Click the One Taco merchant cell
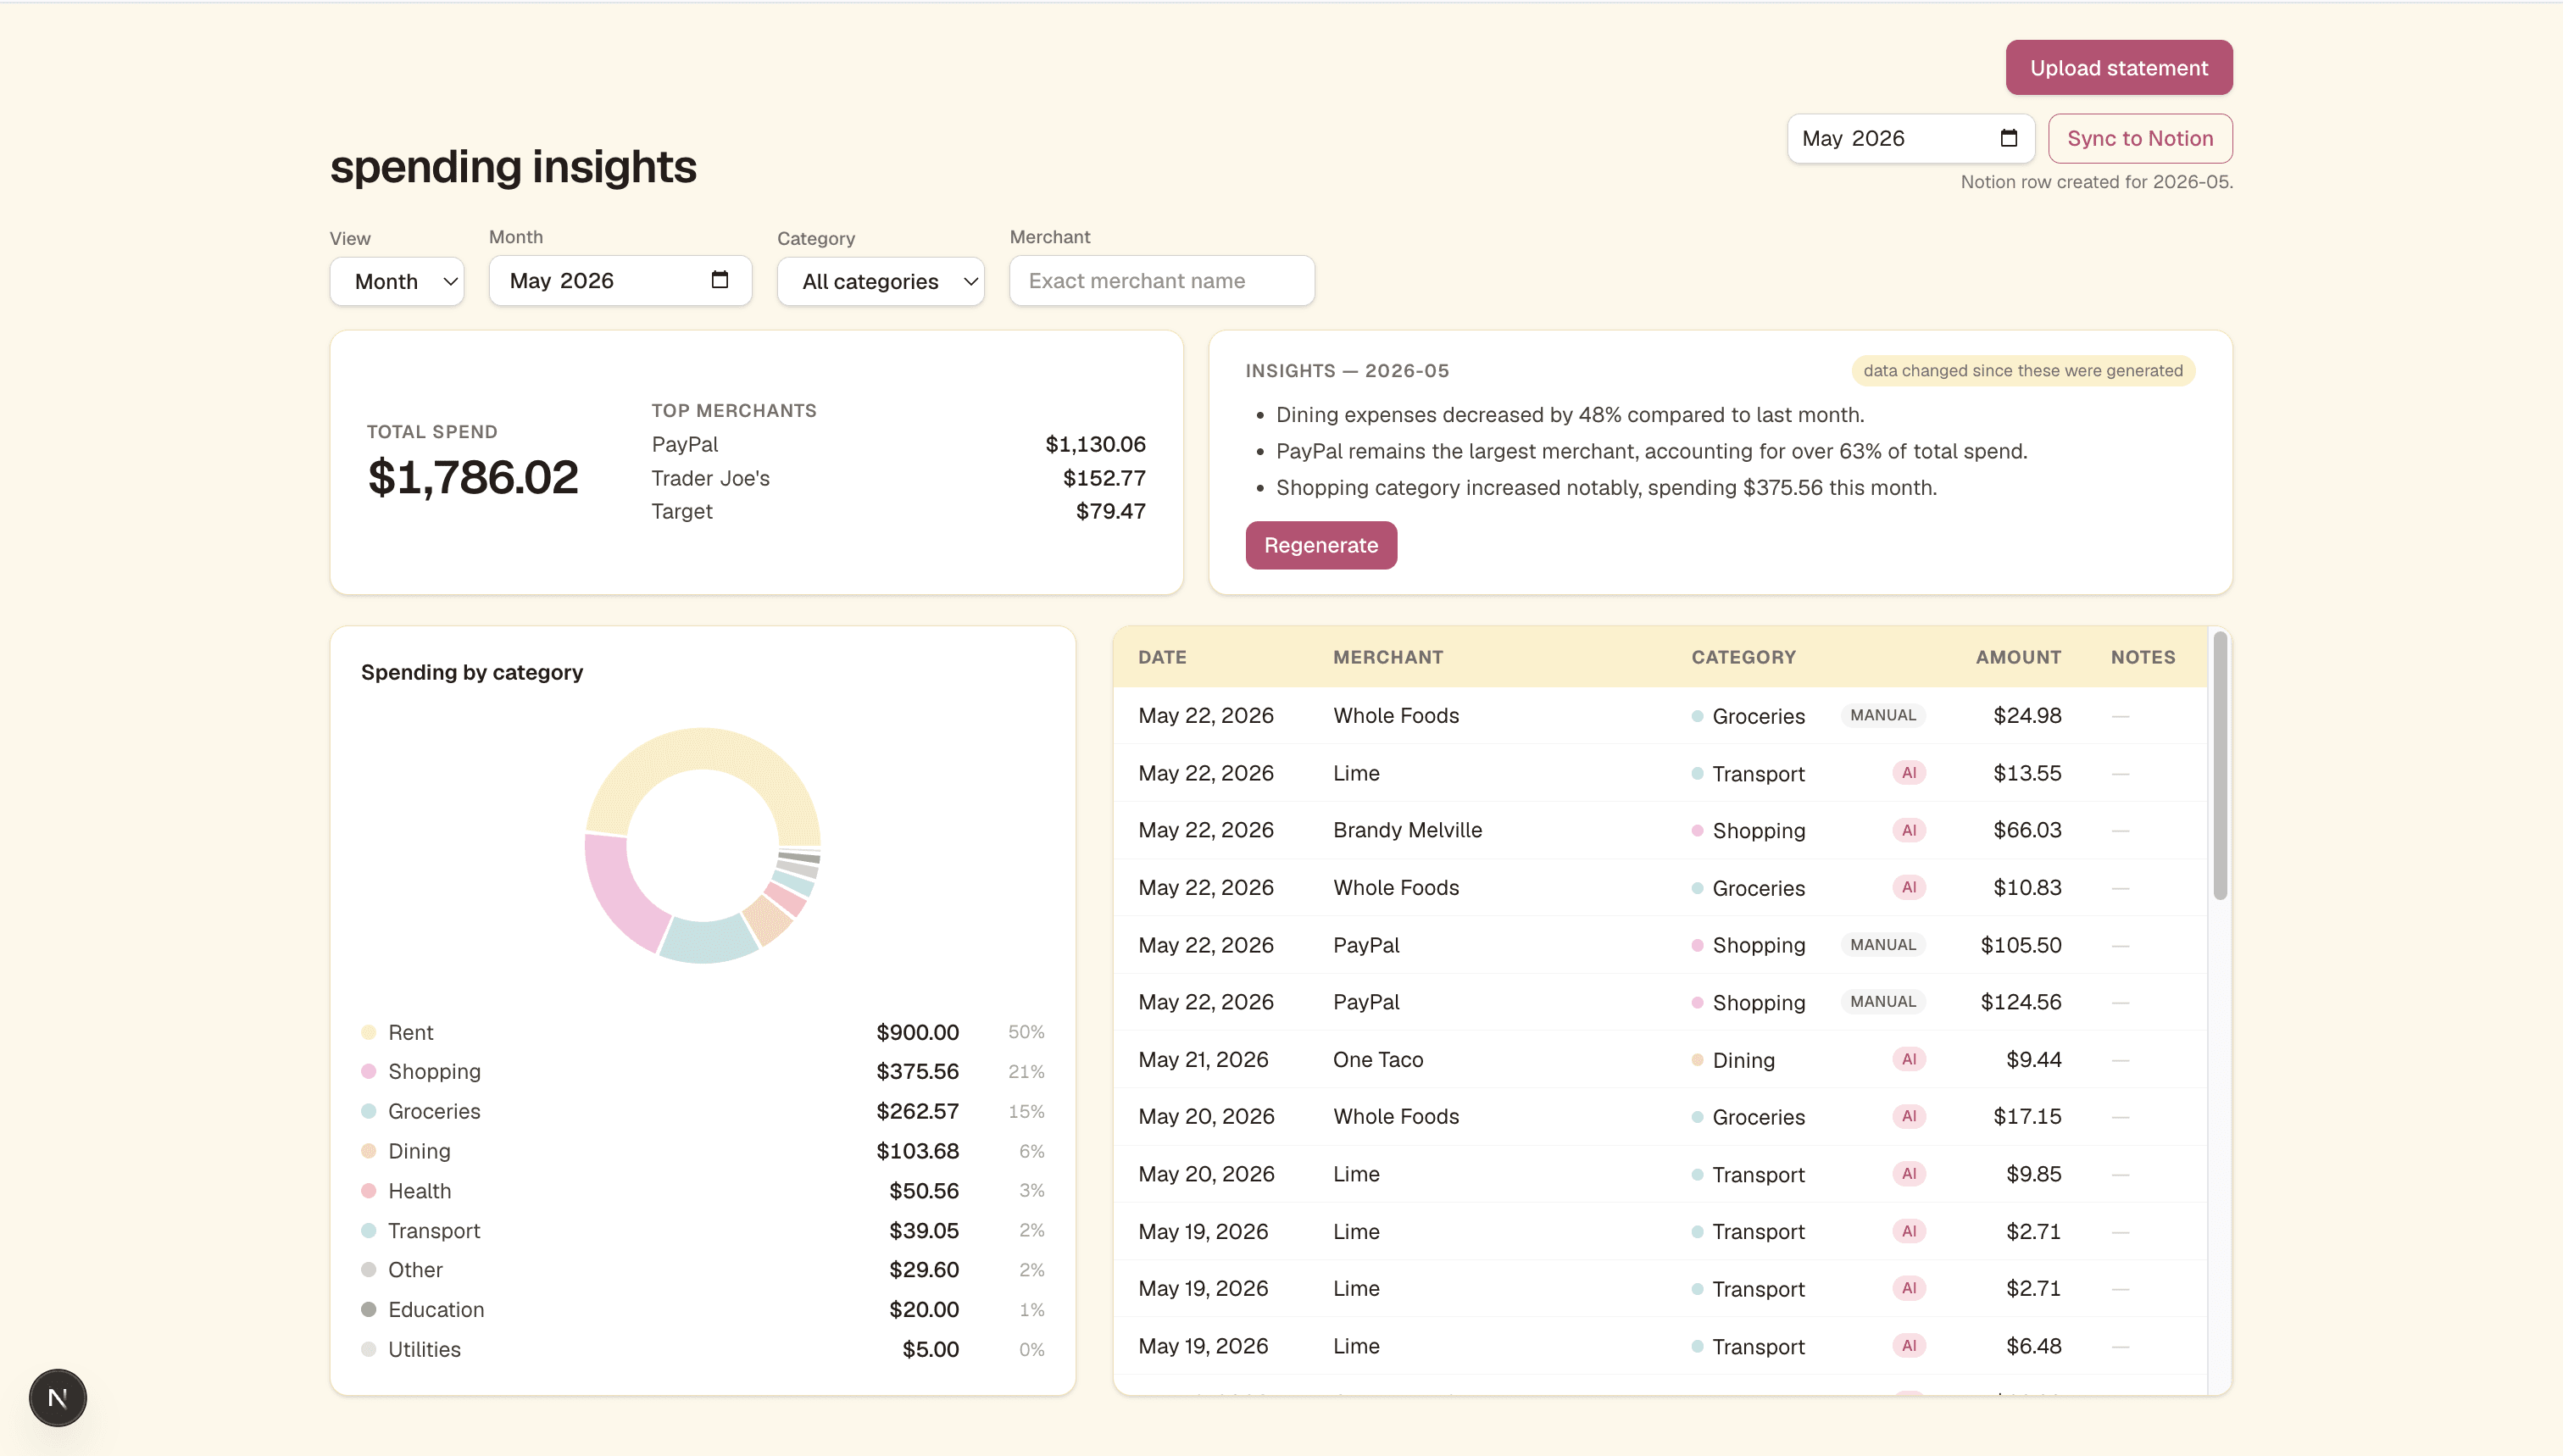2563x1456 pixels. [x=1377, y=1059]
